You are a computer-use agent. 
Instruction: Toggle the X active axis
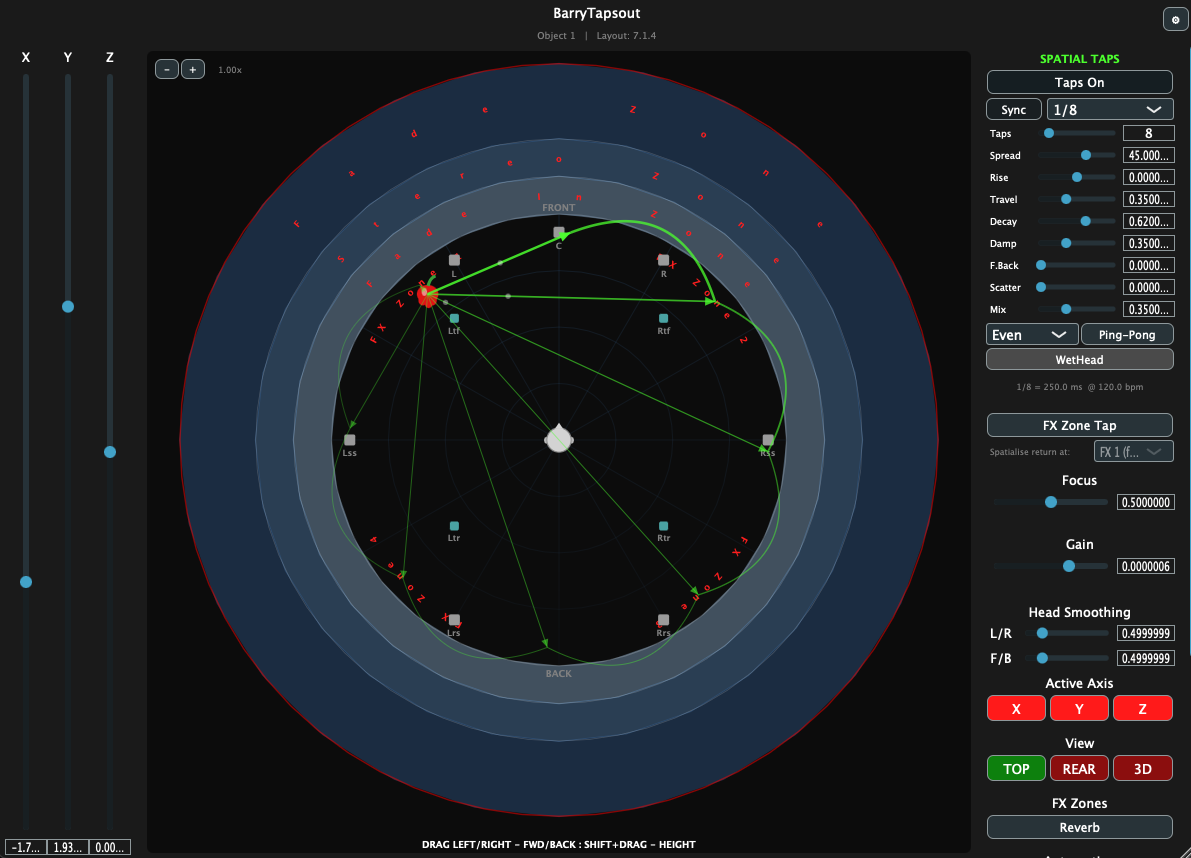(x=1016, y=708)
